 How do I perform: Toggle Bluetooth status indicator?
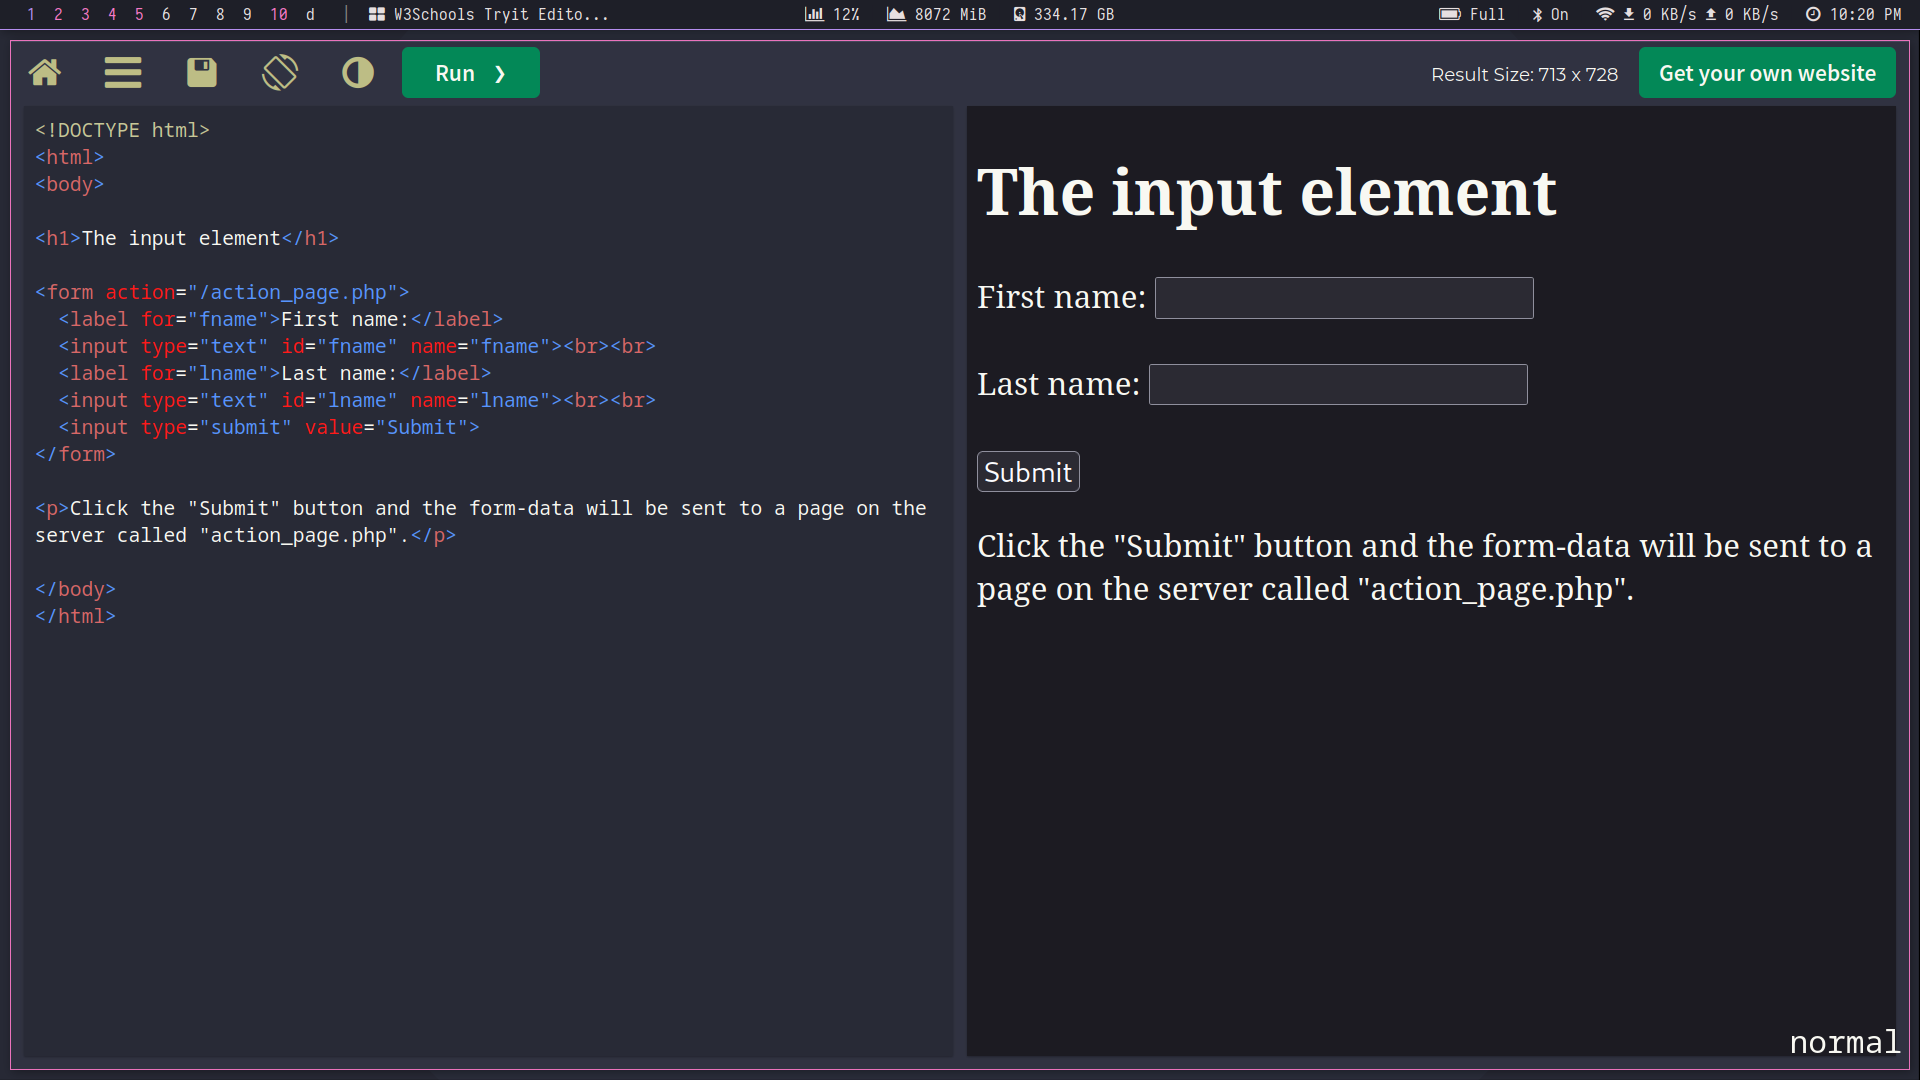click(x=1550, y=14)
